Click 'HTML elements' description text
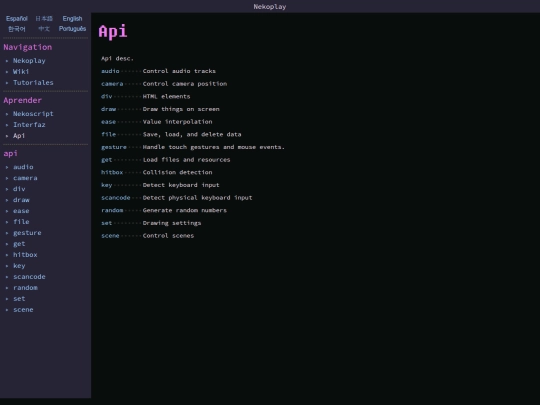Image resolution: width=540 pixels, height=405 pixels. 166,97
